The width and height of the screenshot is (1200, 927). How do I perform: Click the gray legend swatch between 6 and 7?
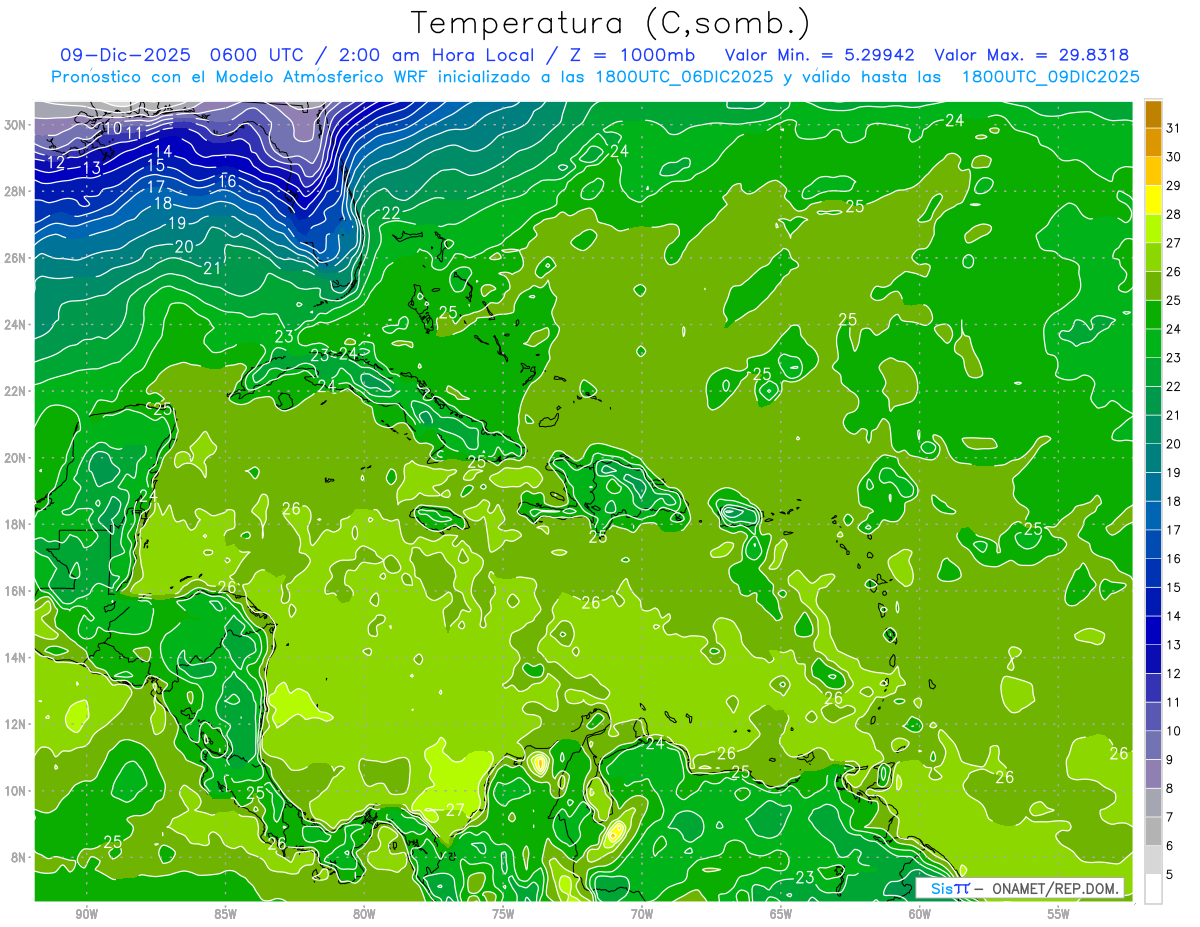[x=1153, y=832]
